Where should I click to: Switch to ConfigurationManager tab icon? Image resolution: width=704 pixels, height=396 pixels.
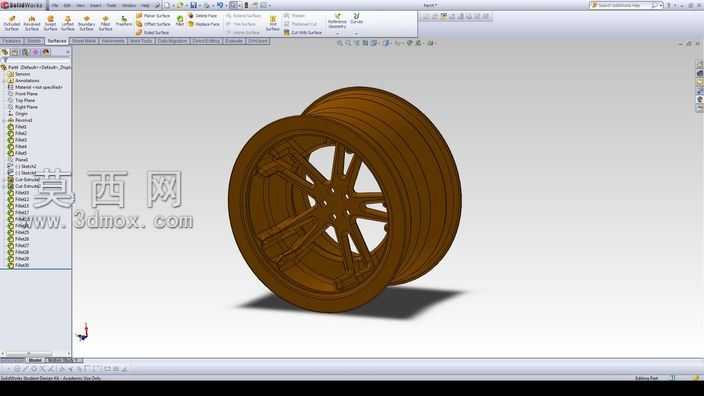click(25, 52)
